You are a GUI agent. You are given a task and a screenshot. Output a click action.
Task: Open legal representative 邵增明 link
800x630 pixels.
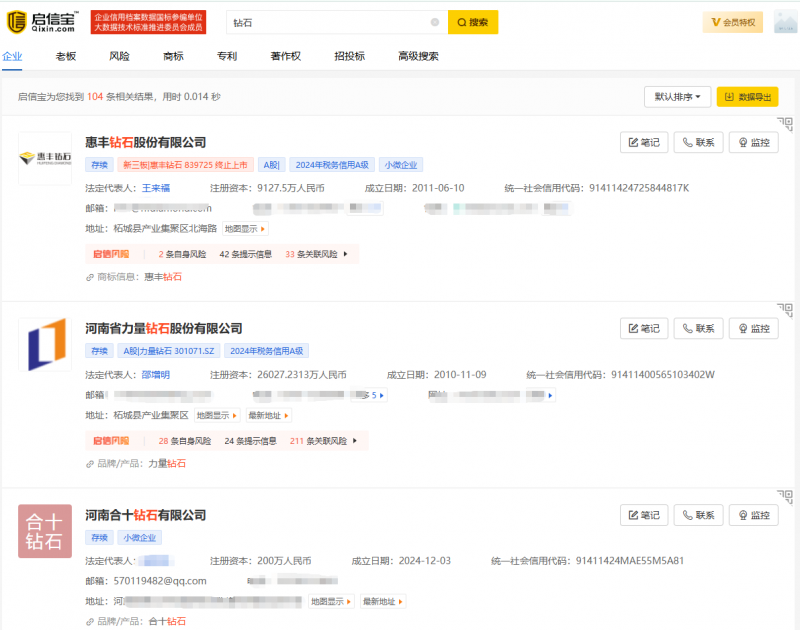[156, 375]
